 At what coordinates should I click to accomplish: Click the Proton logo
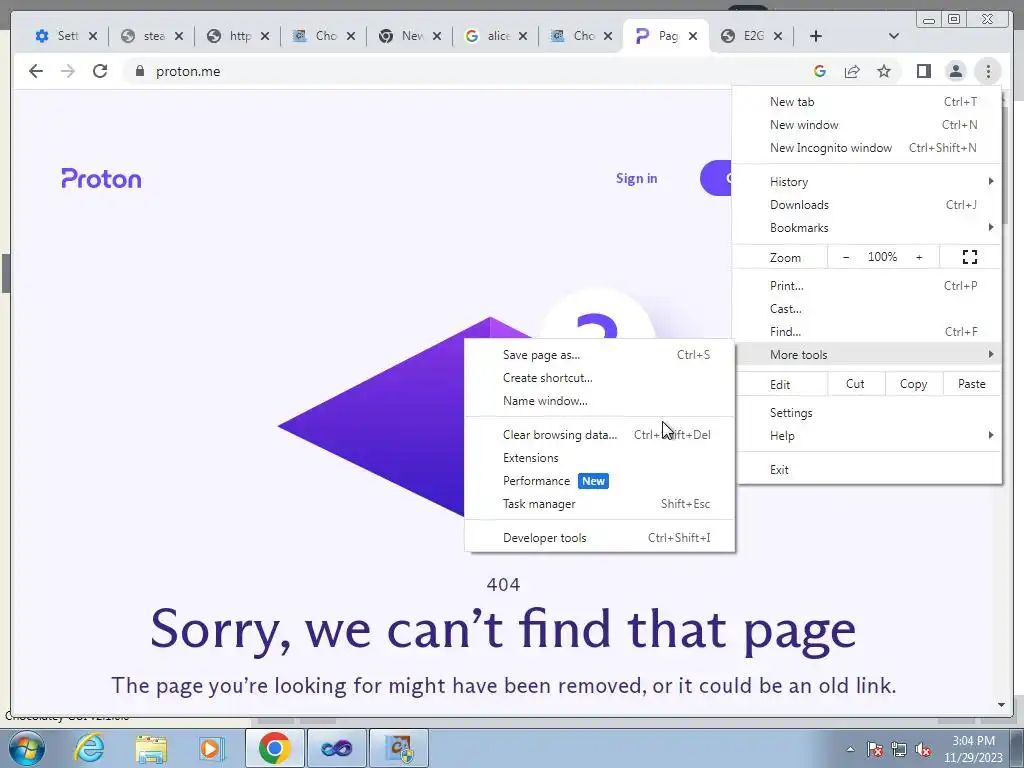click(101, 178)
